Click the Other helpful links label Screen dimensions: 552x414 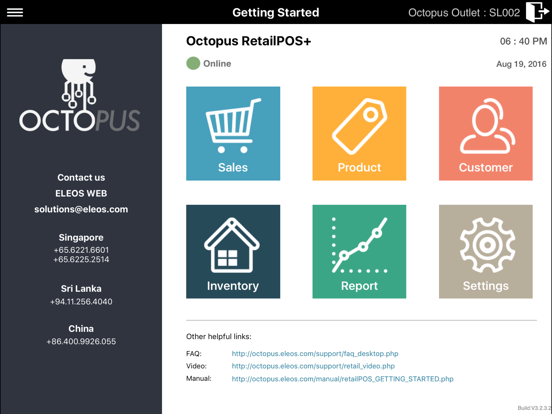[219, 337]
